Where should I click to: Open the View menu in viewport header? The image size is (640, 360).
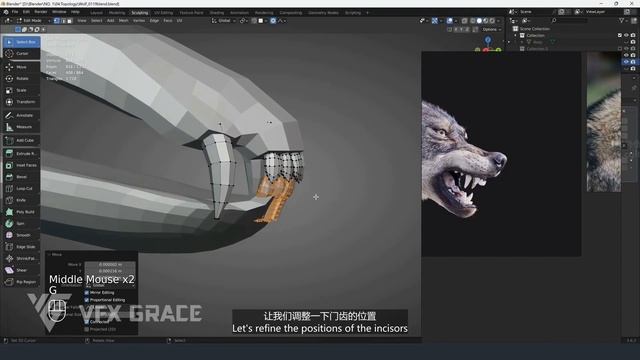tap(82, 20)
